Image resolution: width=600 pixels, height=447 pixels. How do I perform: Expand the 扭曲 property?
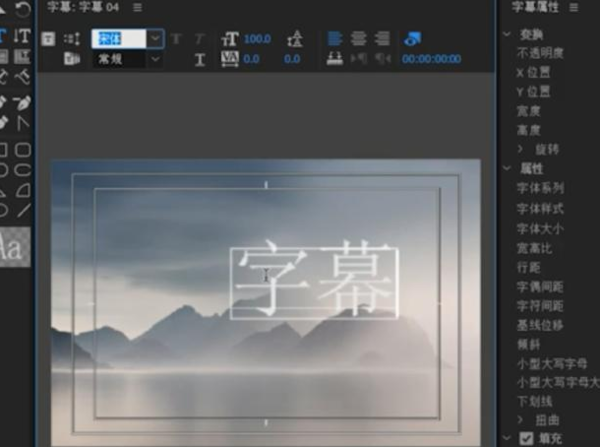[x=520, y=420]
